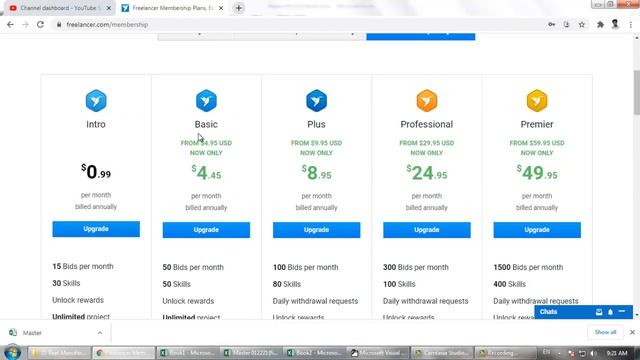Go back with the browser back arrow
This screenshot has width=640, height=360.
10,24
